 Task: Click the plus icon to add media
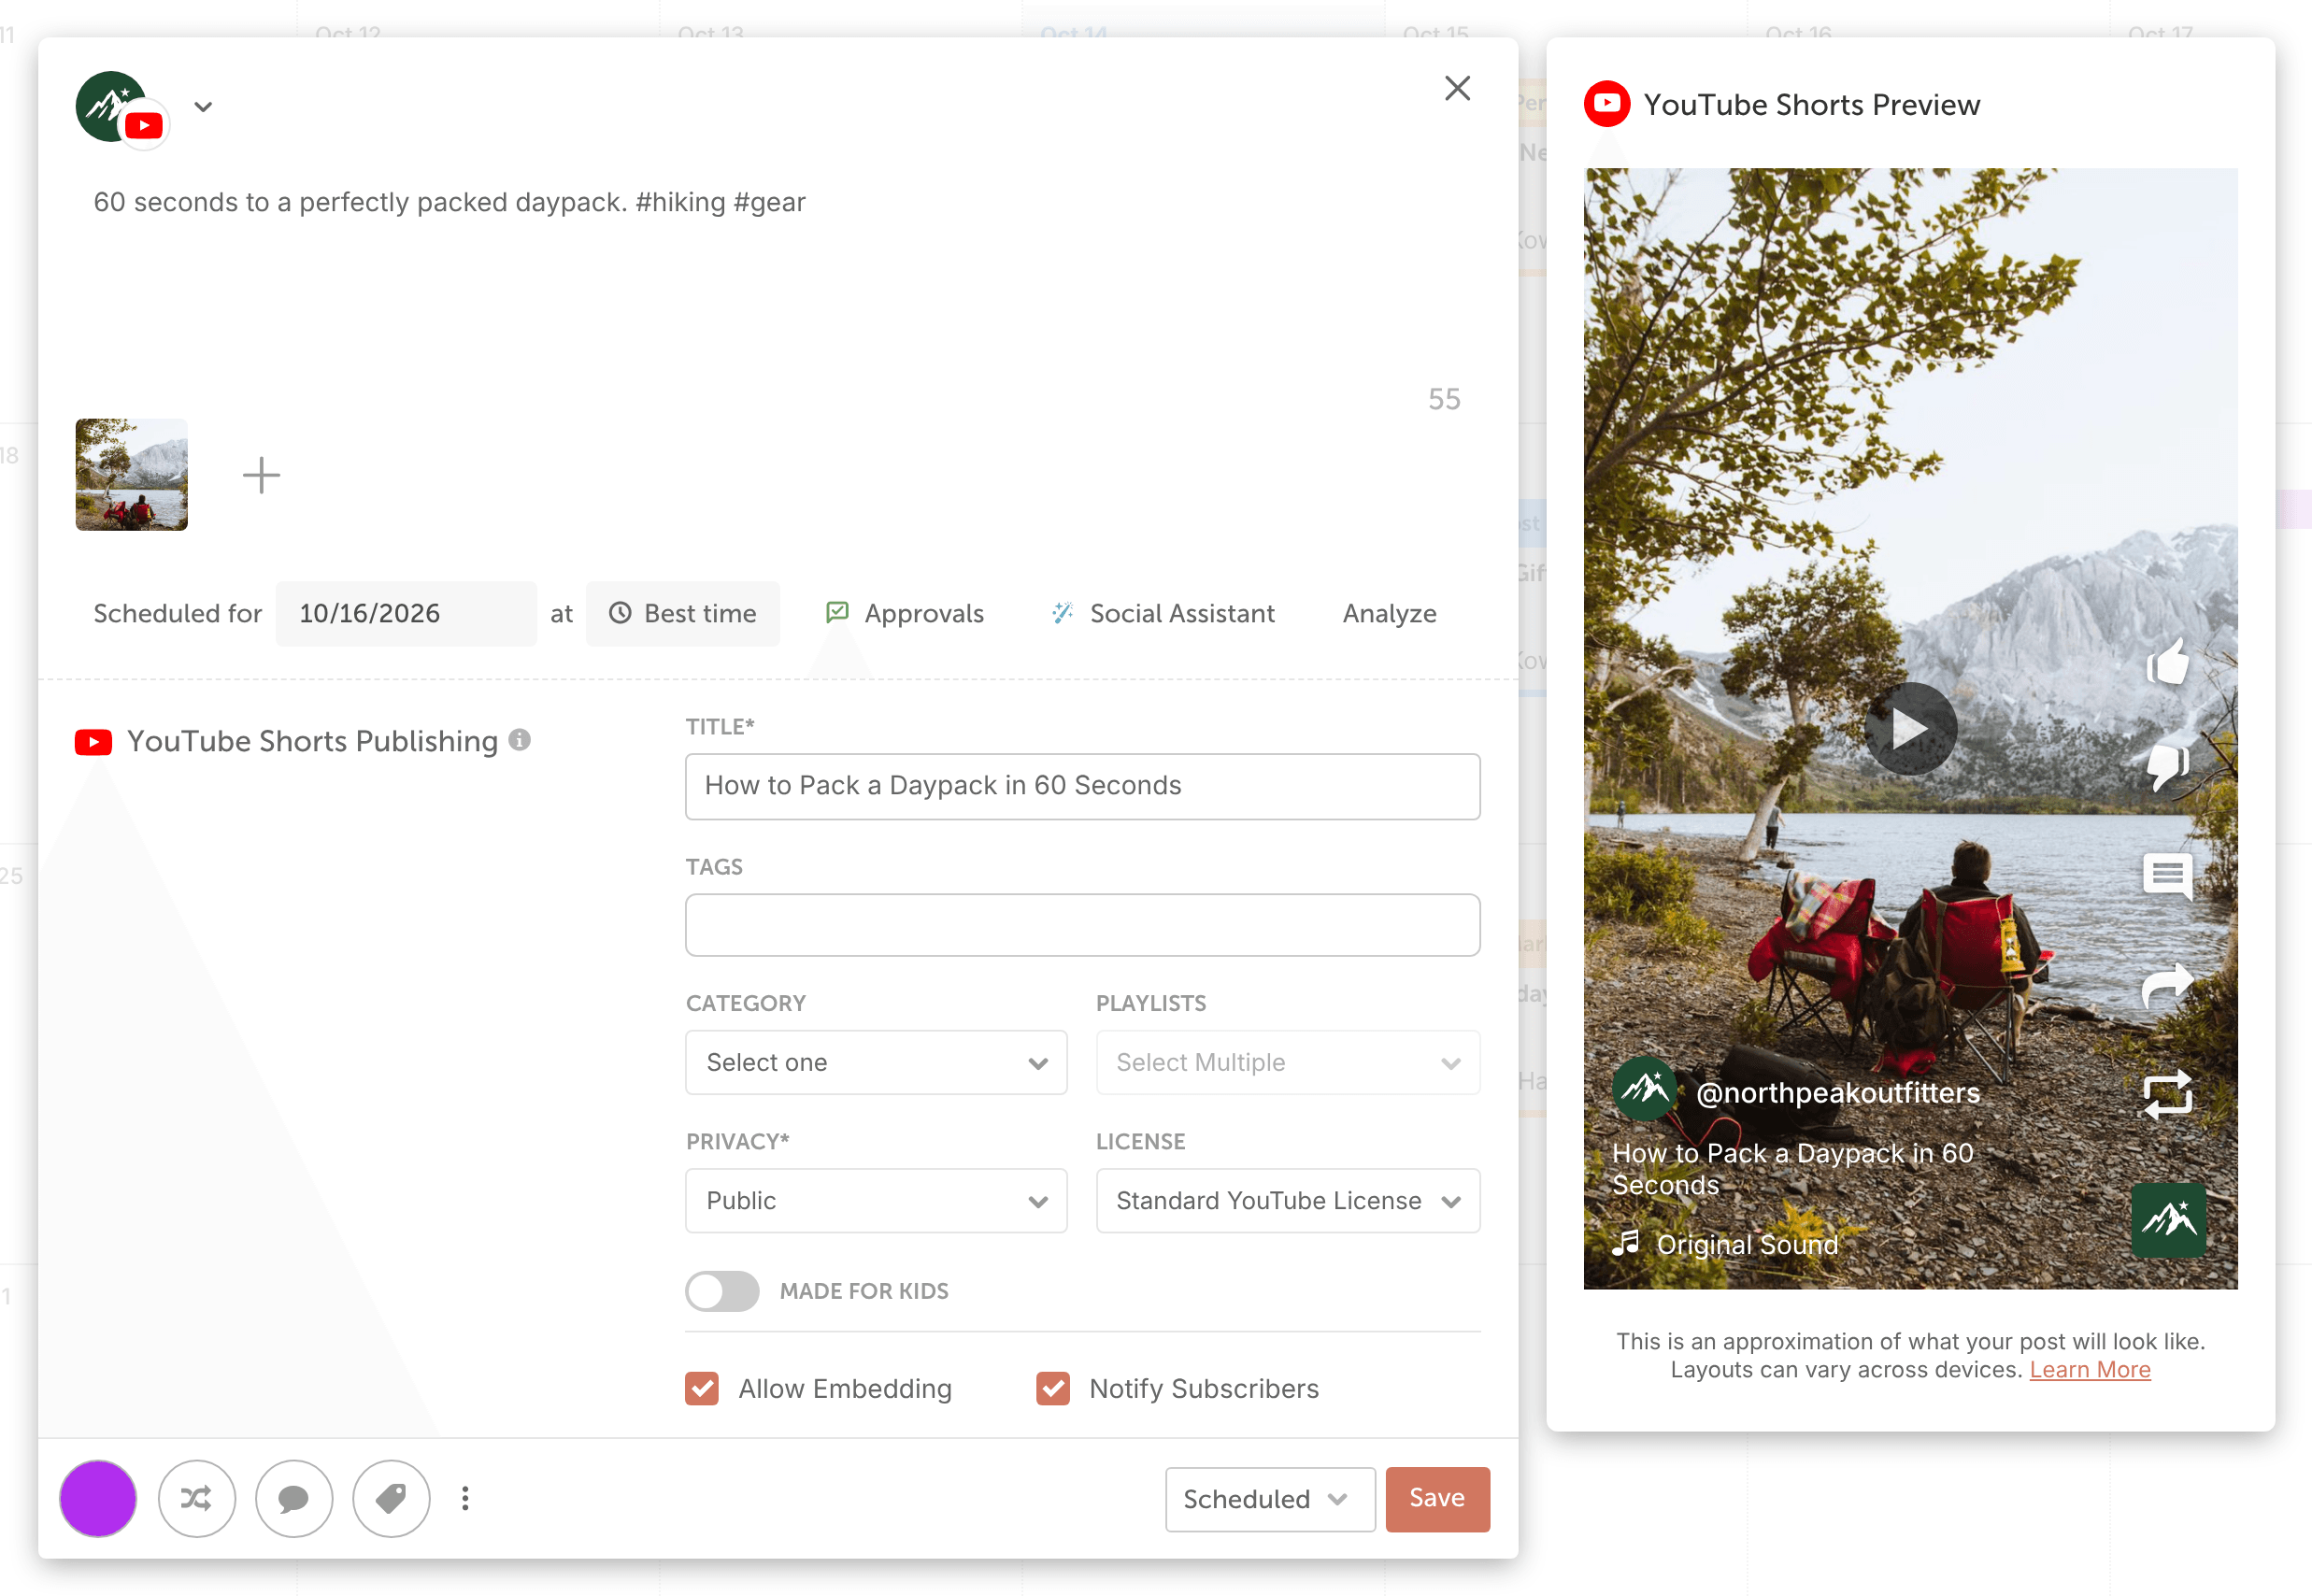click(261, 475)
